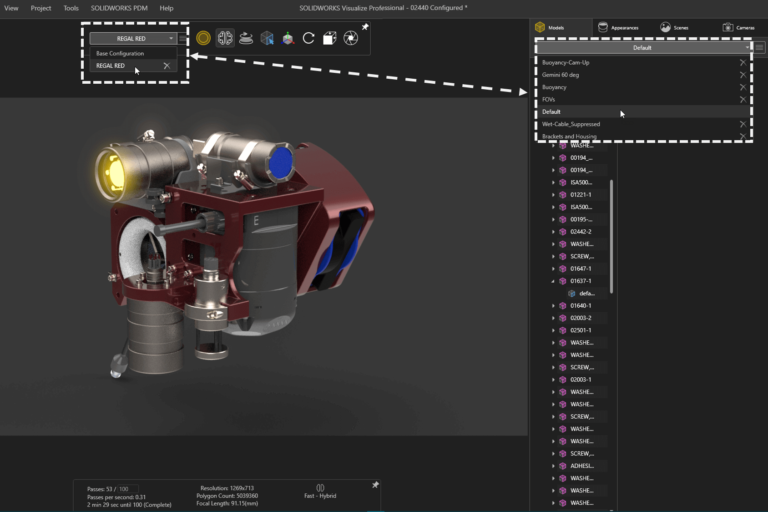The image size is (768, 512).
Task: Choose the Buoyancy model set
Action: pyautogui.click(x=554, y=87)
